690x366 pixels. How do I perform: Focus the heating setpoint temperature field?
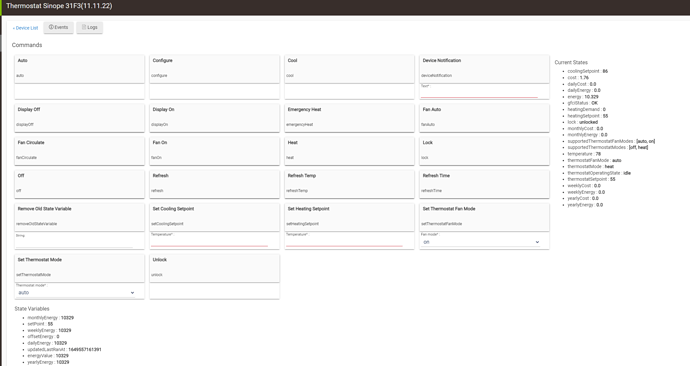coord(344,242)
